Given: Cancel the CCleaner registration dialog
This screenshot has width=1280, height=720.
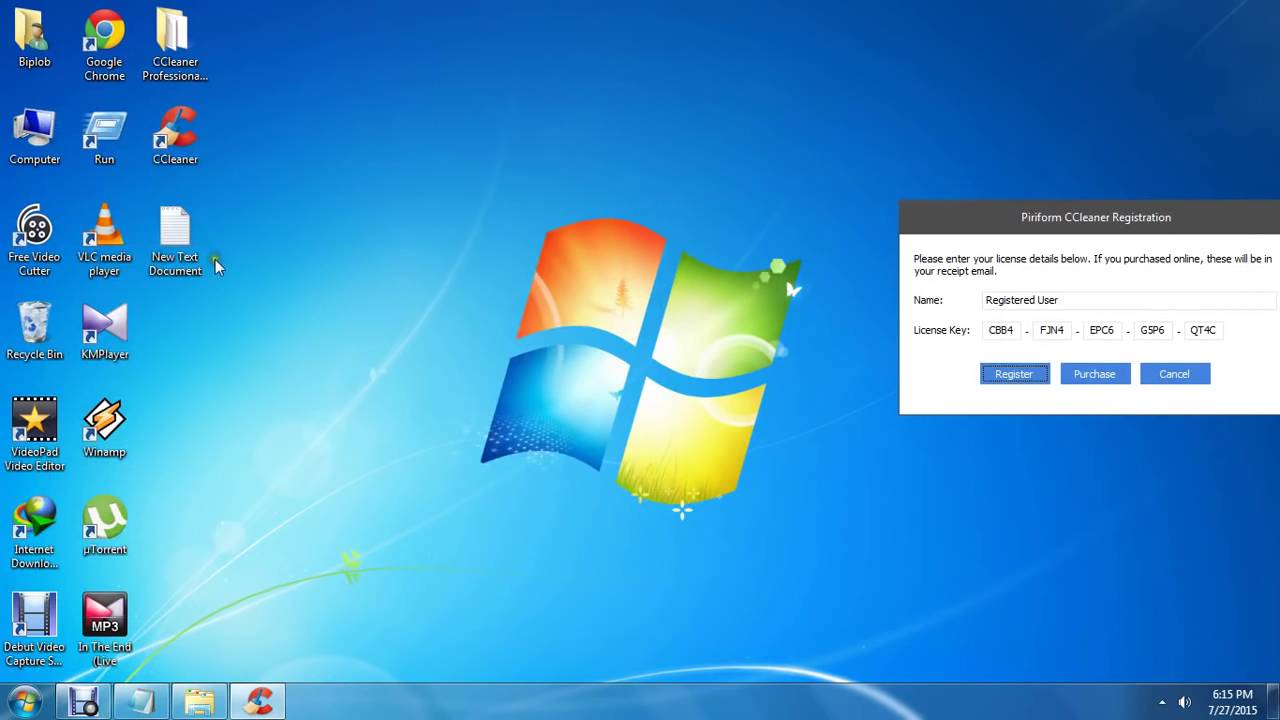Looking at the screenshot, I should tap(1175, 374).
